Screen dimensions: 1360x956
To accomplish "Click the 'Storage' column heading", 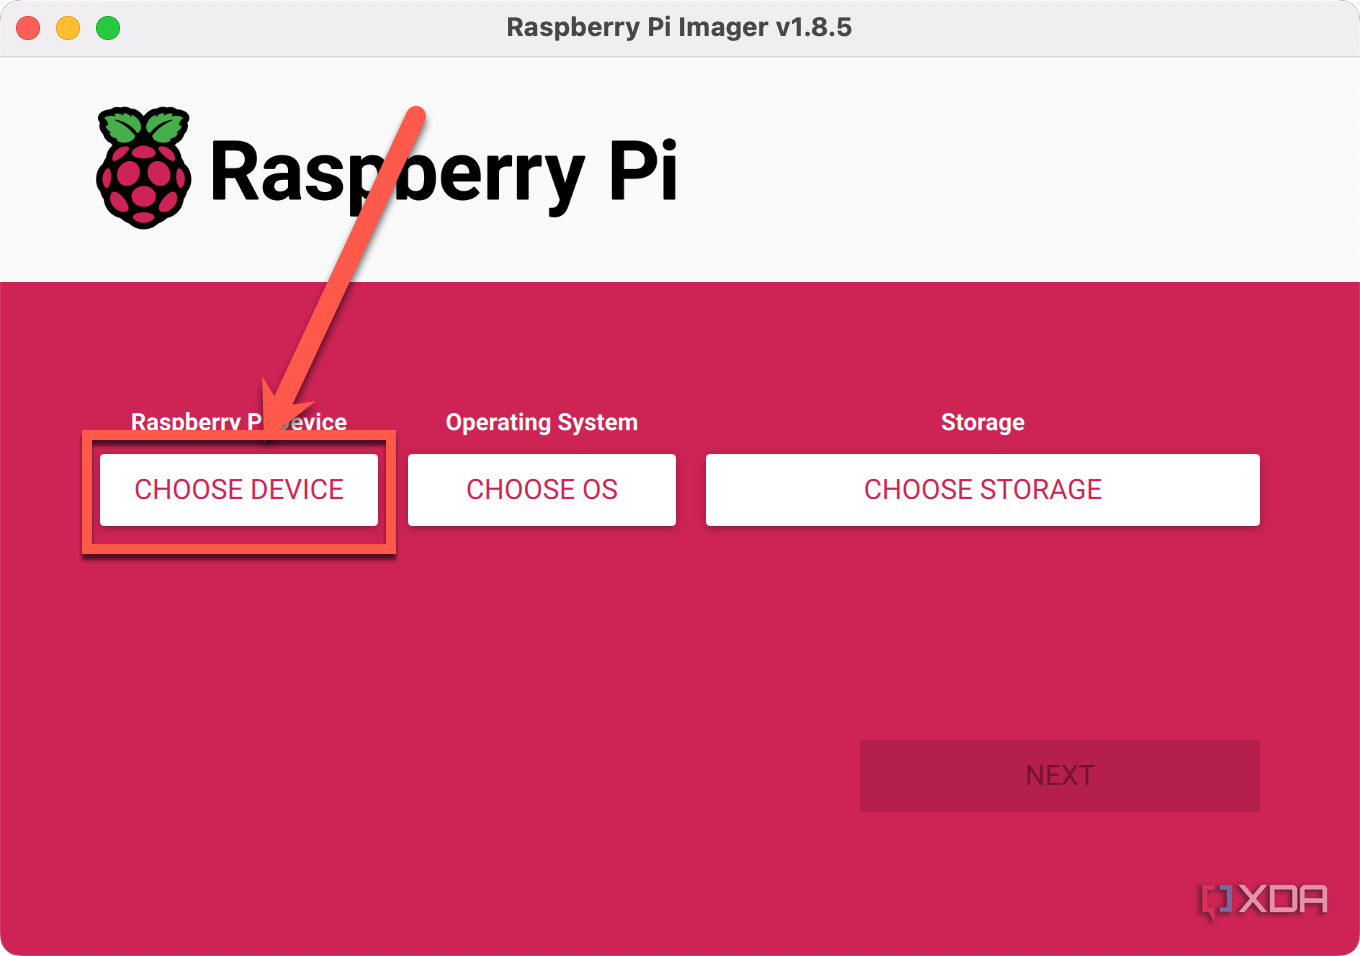I will point(982,422).
